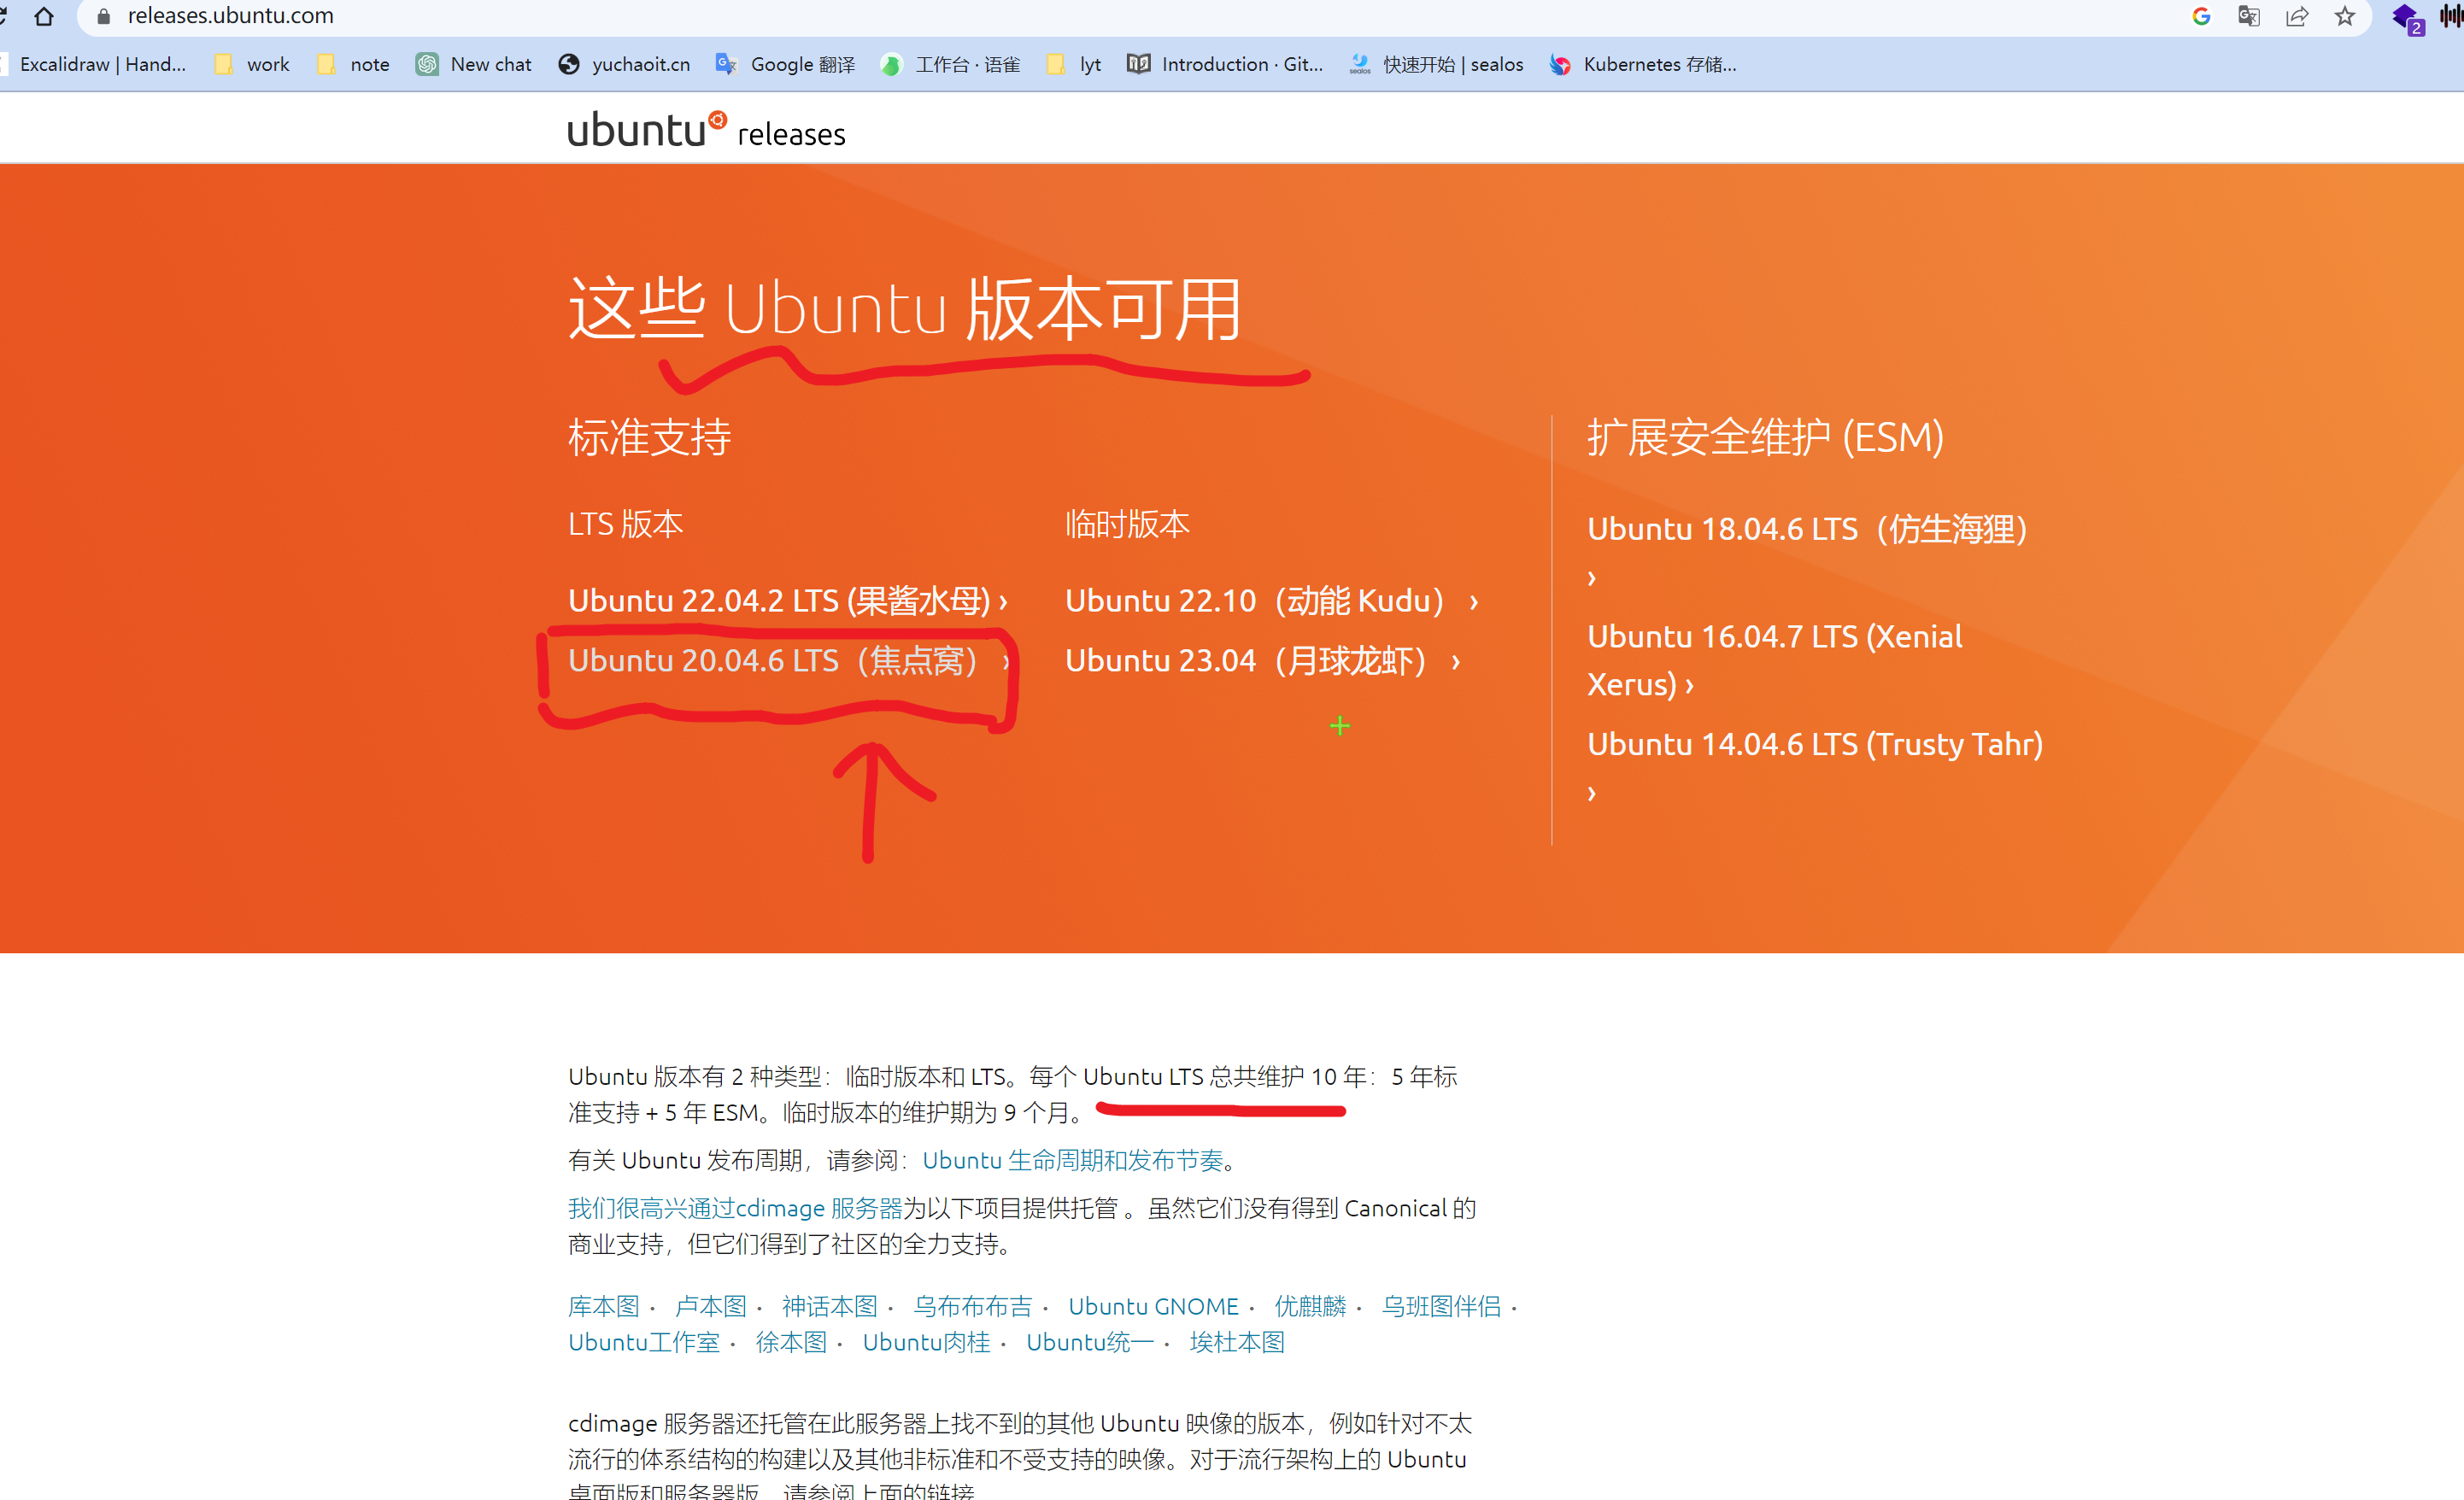
Task: Click the LTS 版本 label
Action: tap(626, 524)
